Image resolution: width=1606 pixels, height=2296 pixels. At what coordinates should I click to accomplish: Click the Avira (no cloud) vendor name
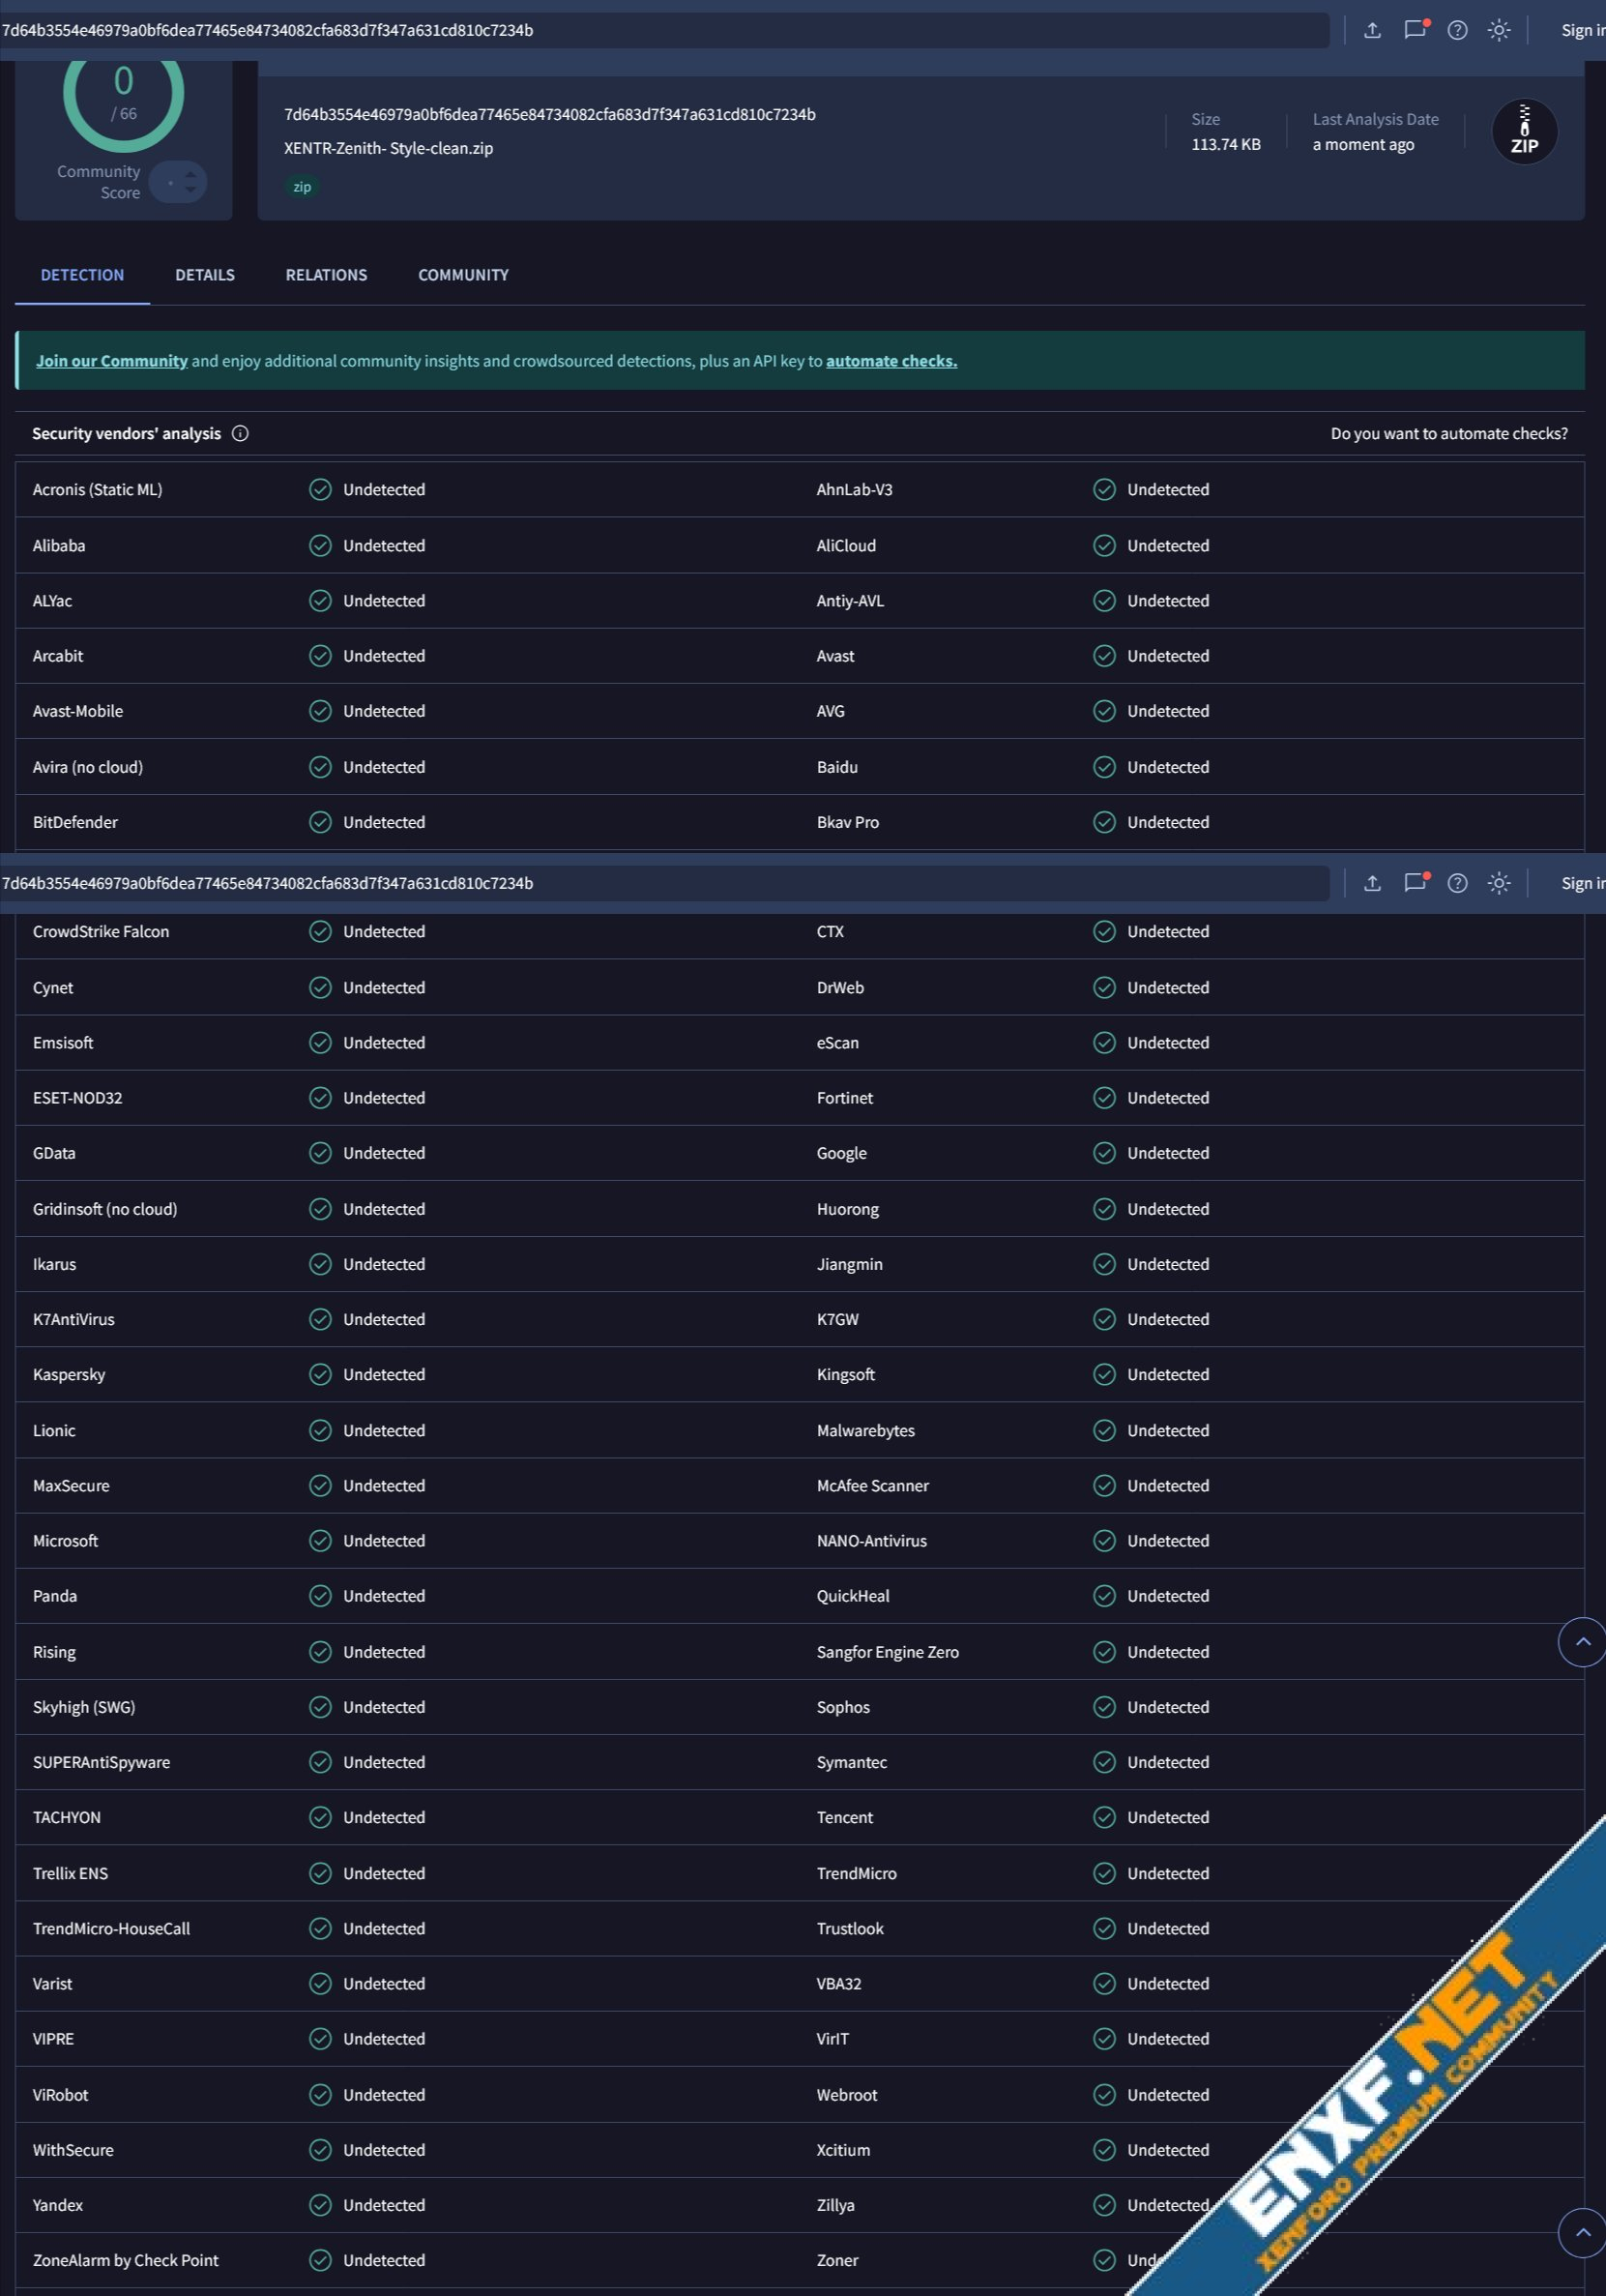point(88,767)
